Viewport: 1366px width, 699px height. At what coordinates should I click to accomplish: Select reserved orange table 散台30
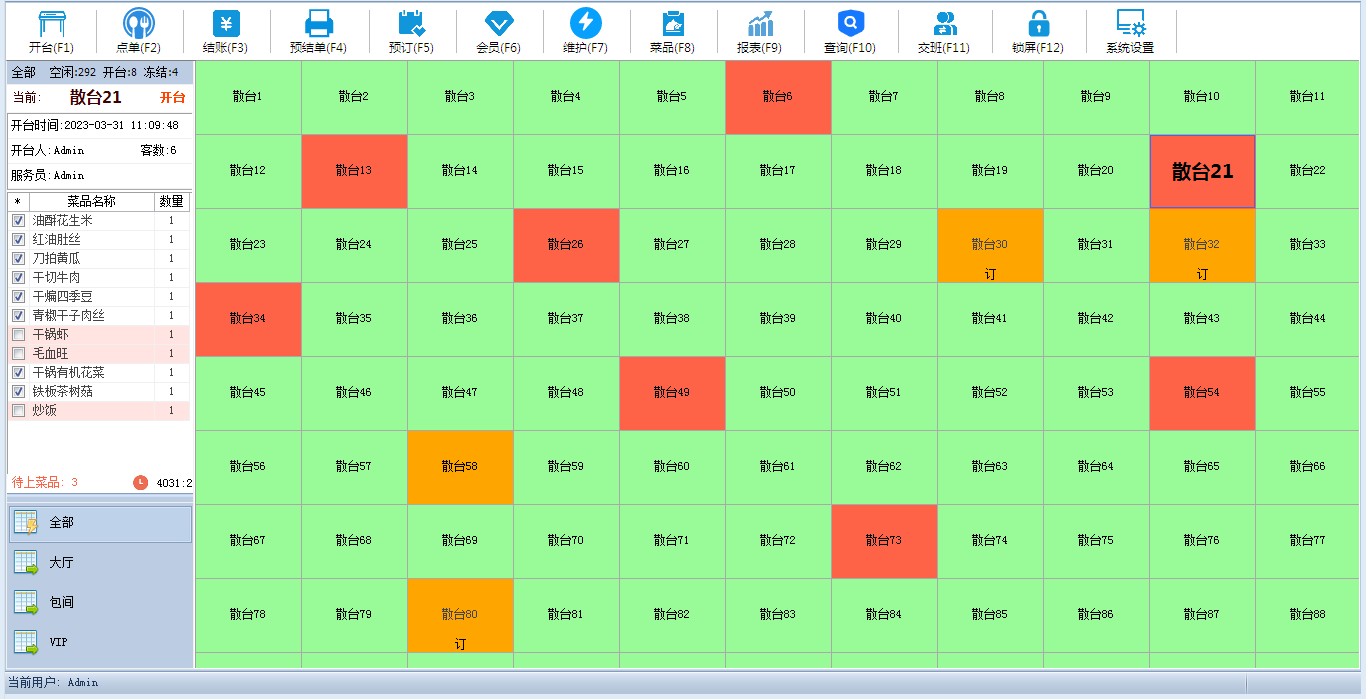coord(990,245)
